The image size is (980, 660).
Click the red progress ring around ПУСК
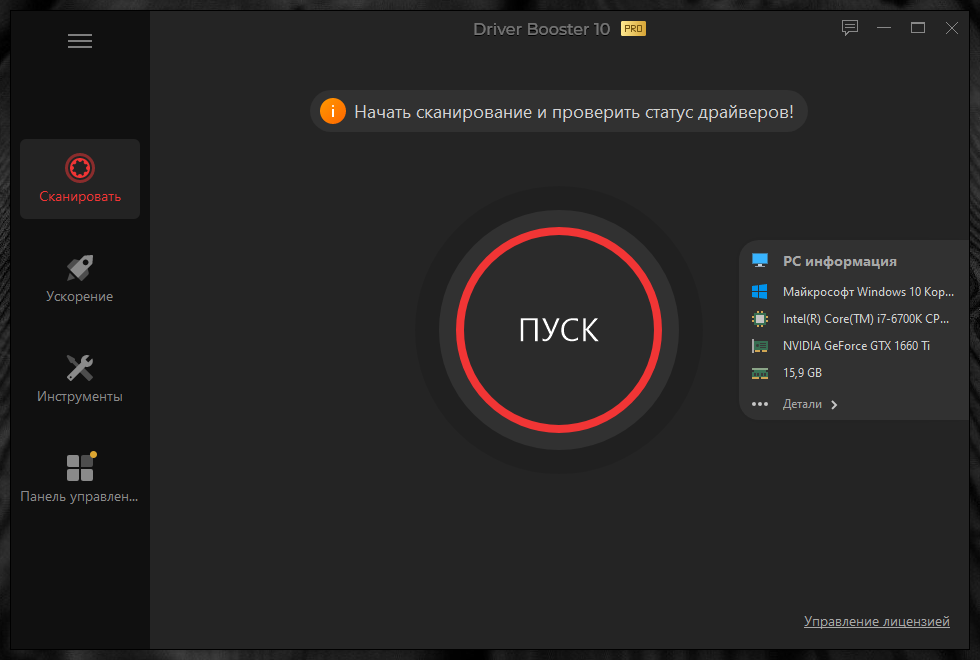pyautogui.click(x=559, y=229)
